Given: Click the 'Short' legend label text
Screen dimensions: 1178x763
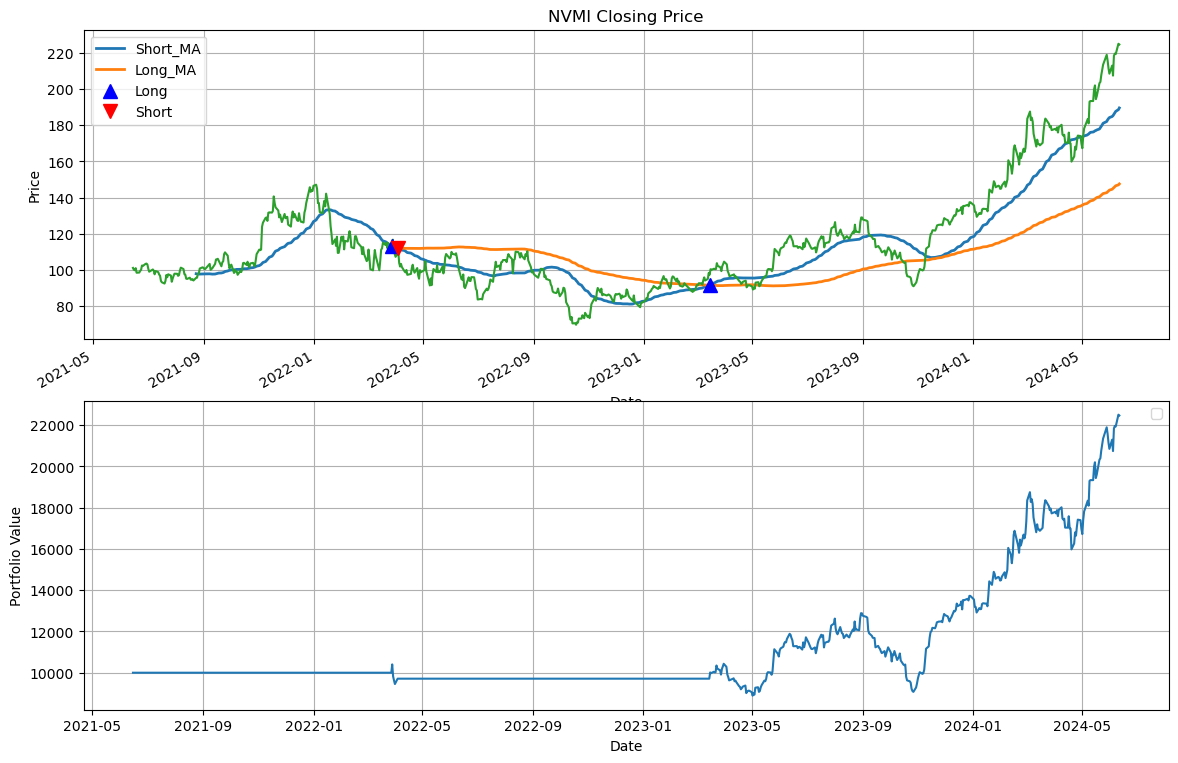Looking at the screenshot, I should coord(154,113).
